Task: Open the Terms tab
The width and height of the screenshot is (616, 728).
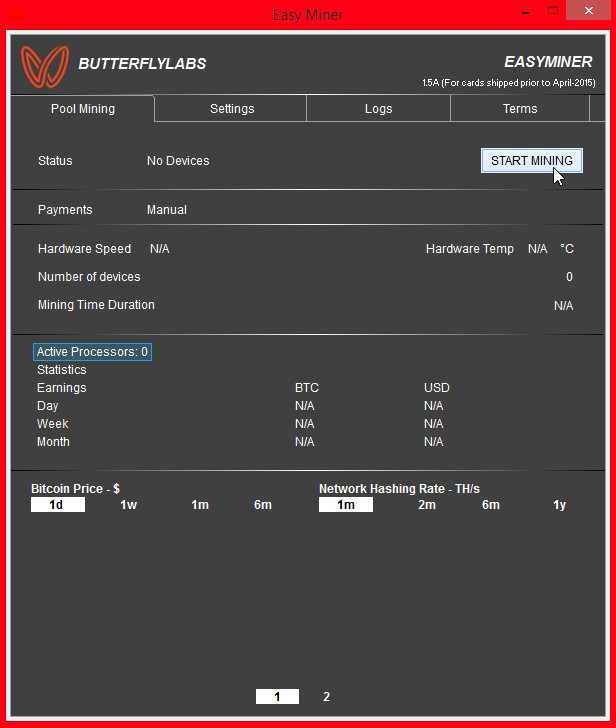Action: [520, 109]
